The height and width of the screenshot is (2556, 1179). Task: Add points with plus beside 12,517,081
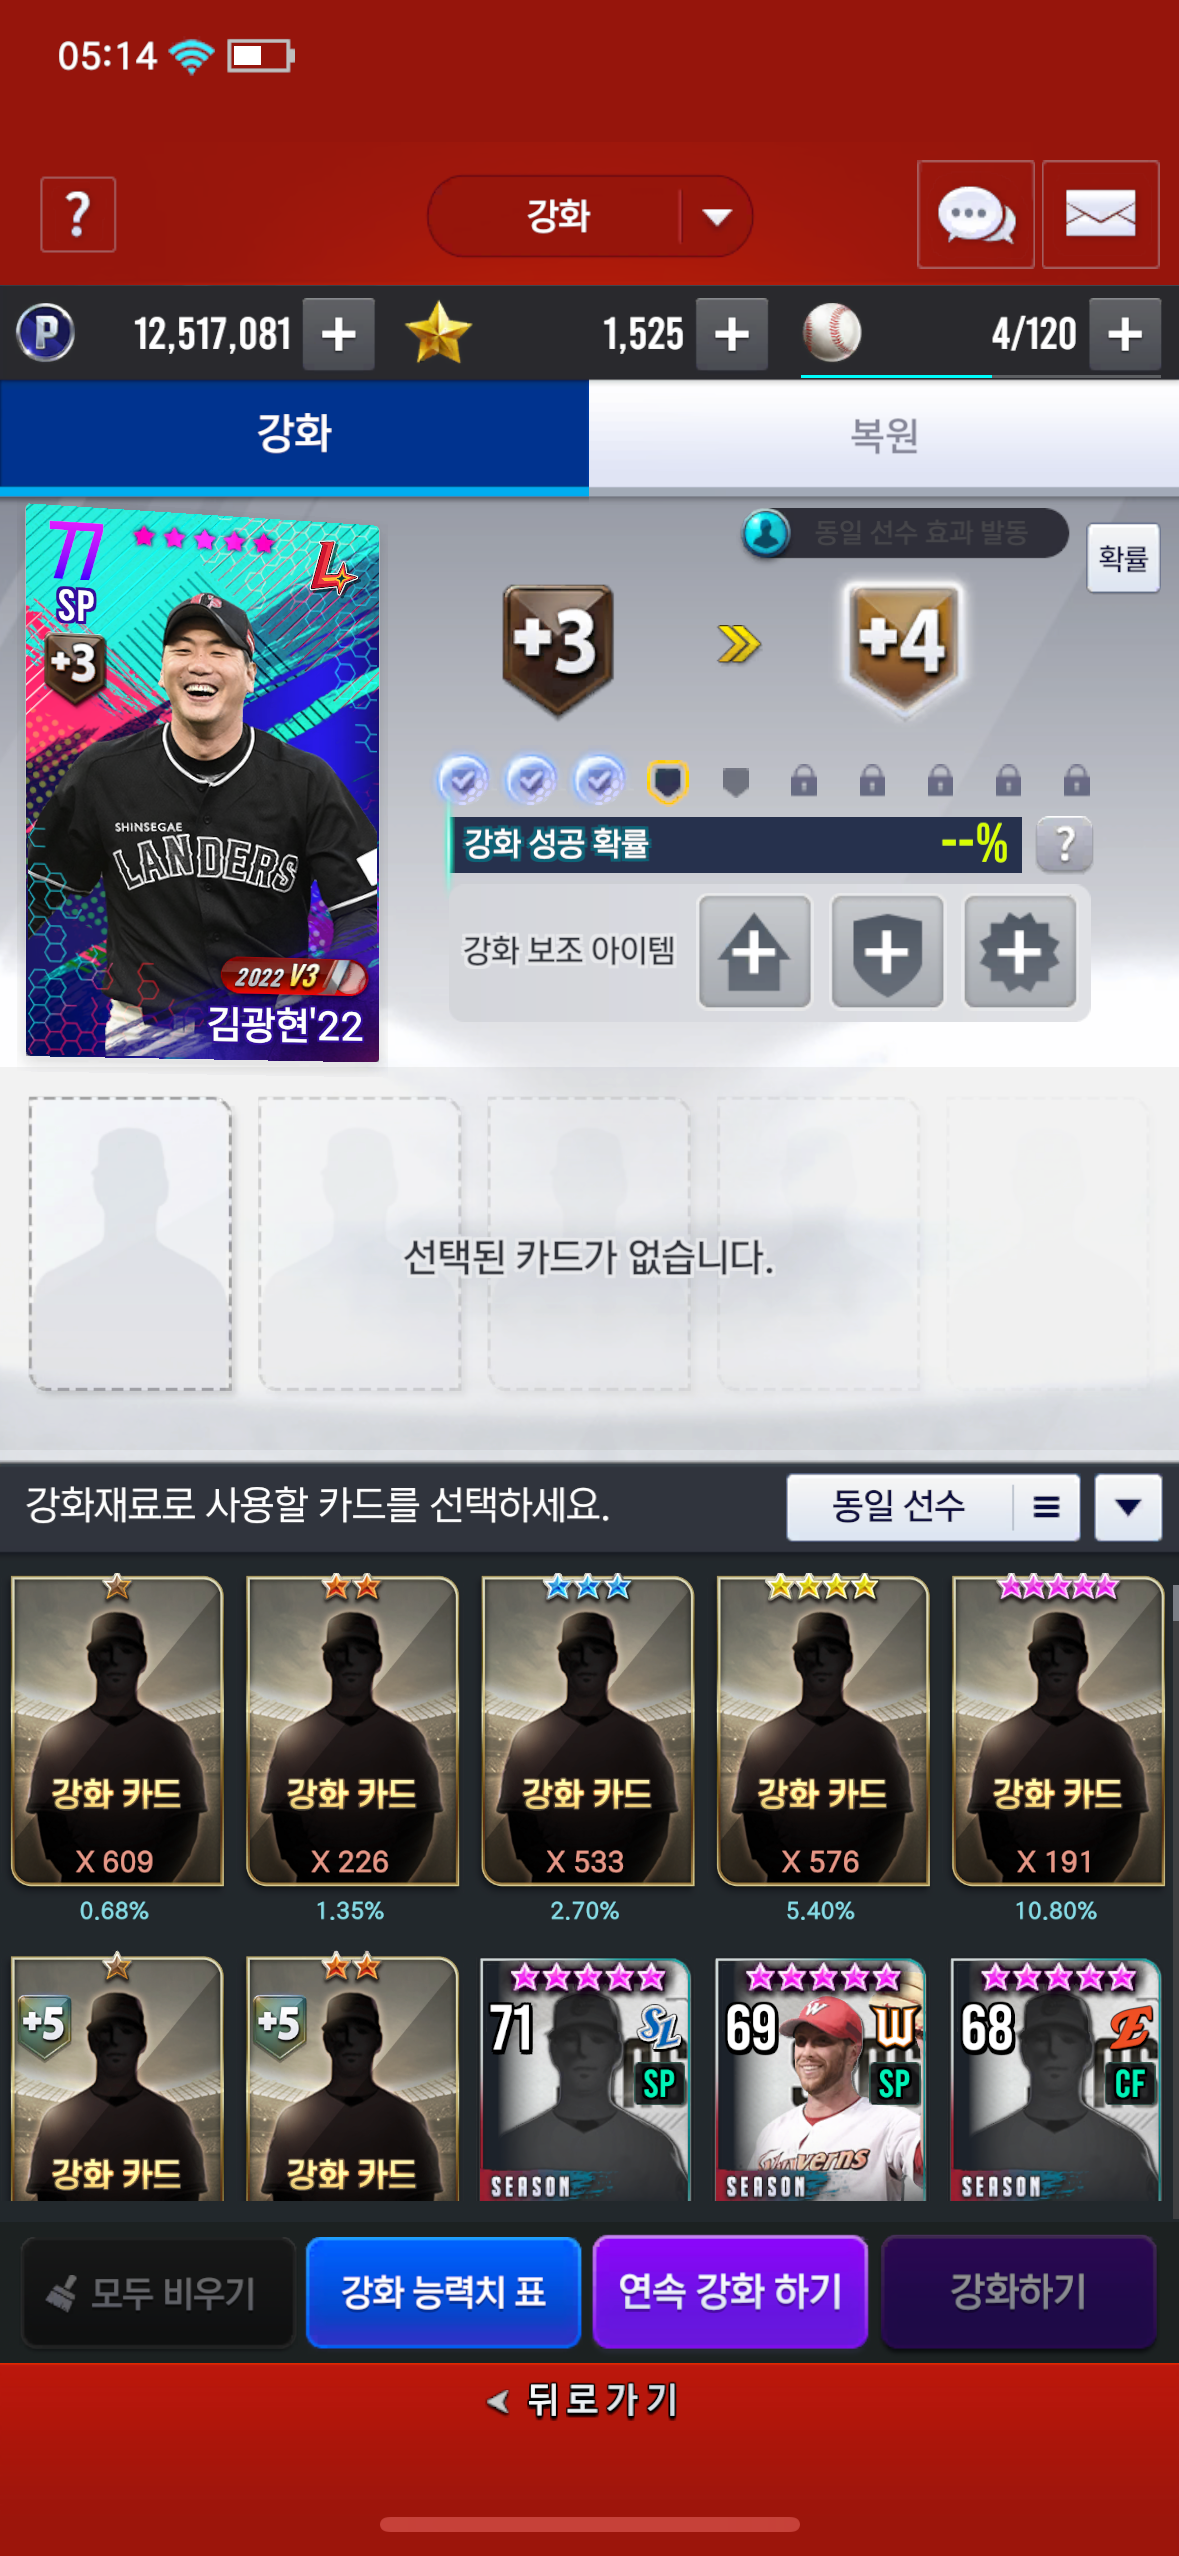pyautogui.click(x=339, y=334)
